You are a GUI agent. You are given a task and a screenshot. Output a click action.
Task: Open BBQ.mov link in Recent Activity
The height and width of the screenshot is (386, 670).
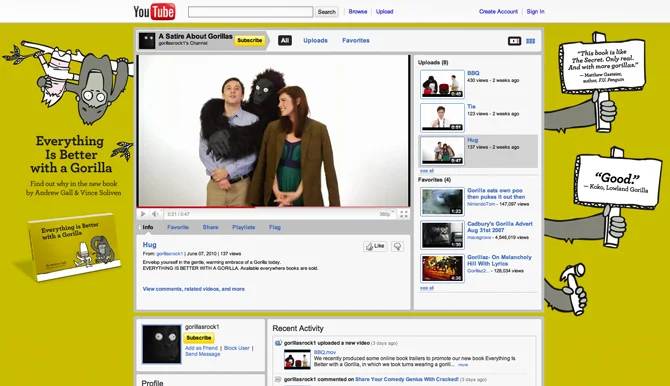click(325, 352)
